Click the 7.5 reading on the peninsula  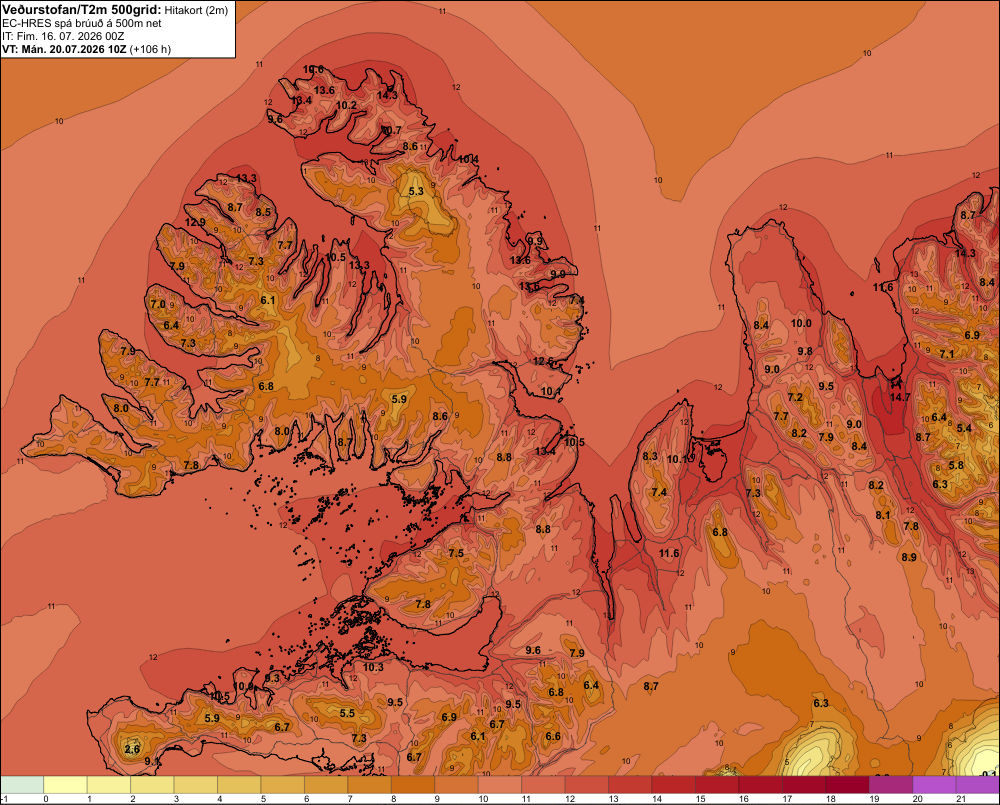point(456,553)
